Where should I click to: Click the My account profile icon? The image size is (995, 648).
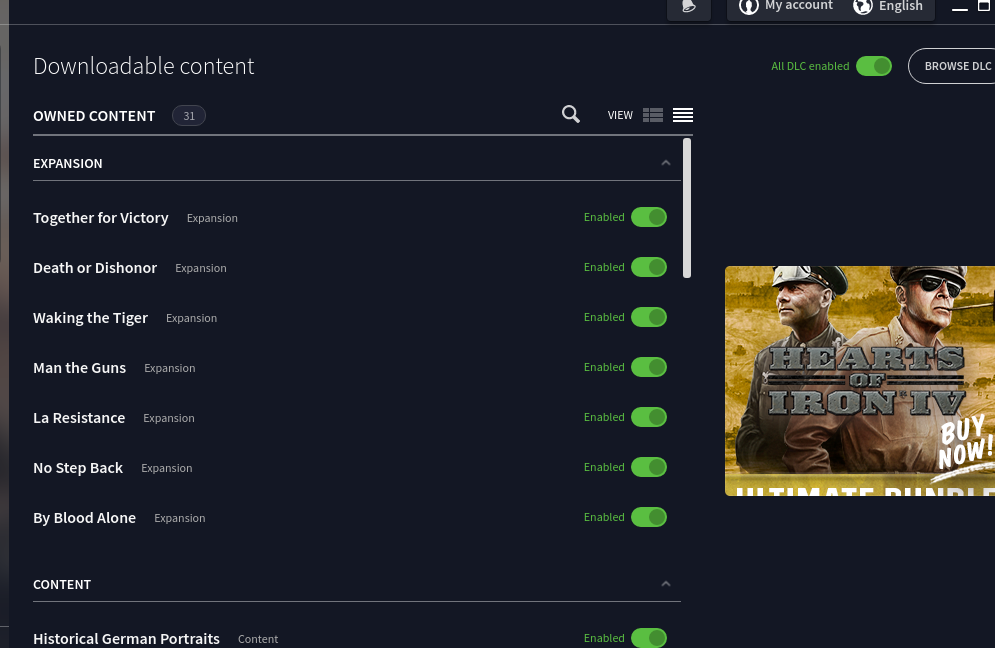click(x=748, y=6)
